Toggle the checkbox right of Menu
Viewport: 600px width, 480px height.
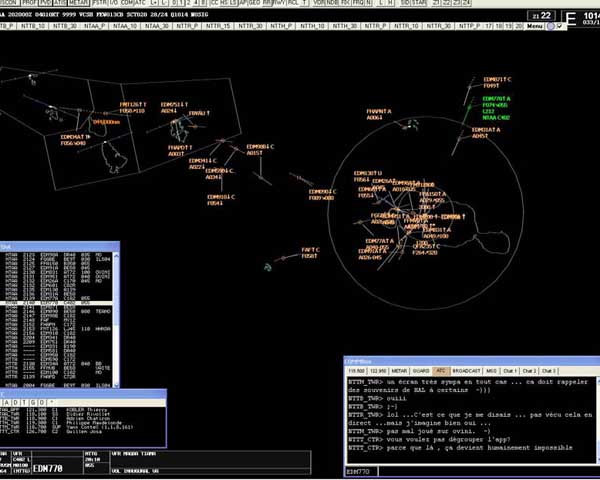click(559, 26)
